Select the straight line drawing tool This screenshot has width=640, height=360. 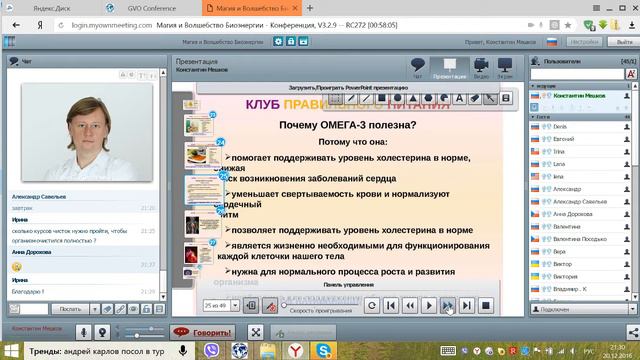coord(366,98)
